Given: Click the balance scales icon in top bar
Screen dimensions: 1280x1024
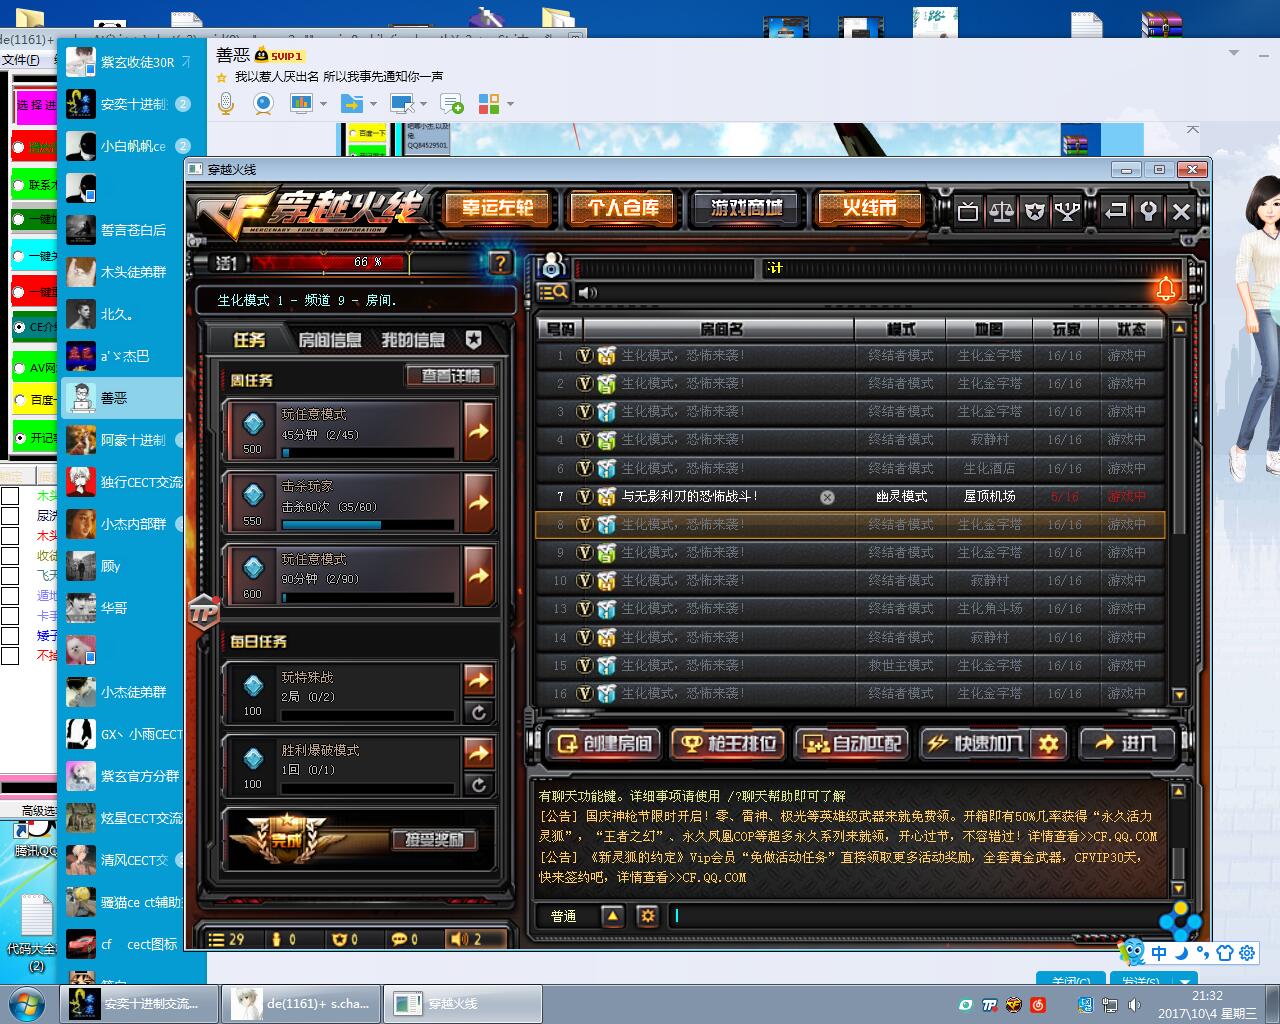Looking at the screenshot, I should [1001, 211].
